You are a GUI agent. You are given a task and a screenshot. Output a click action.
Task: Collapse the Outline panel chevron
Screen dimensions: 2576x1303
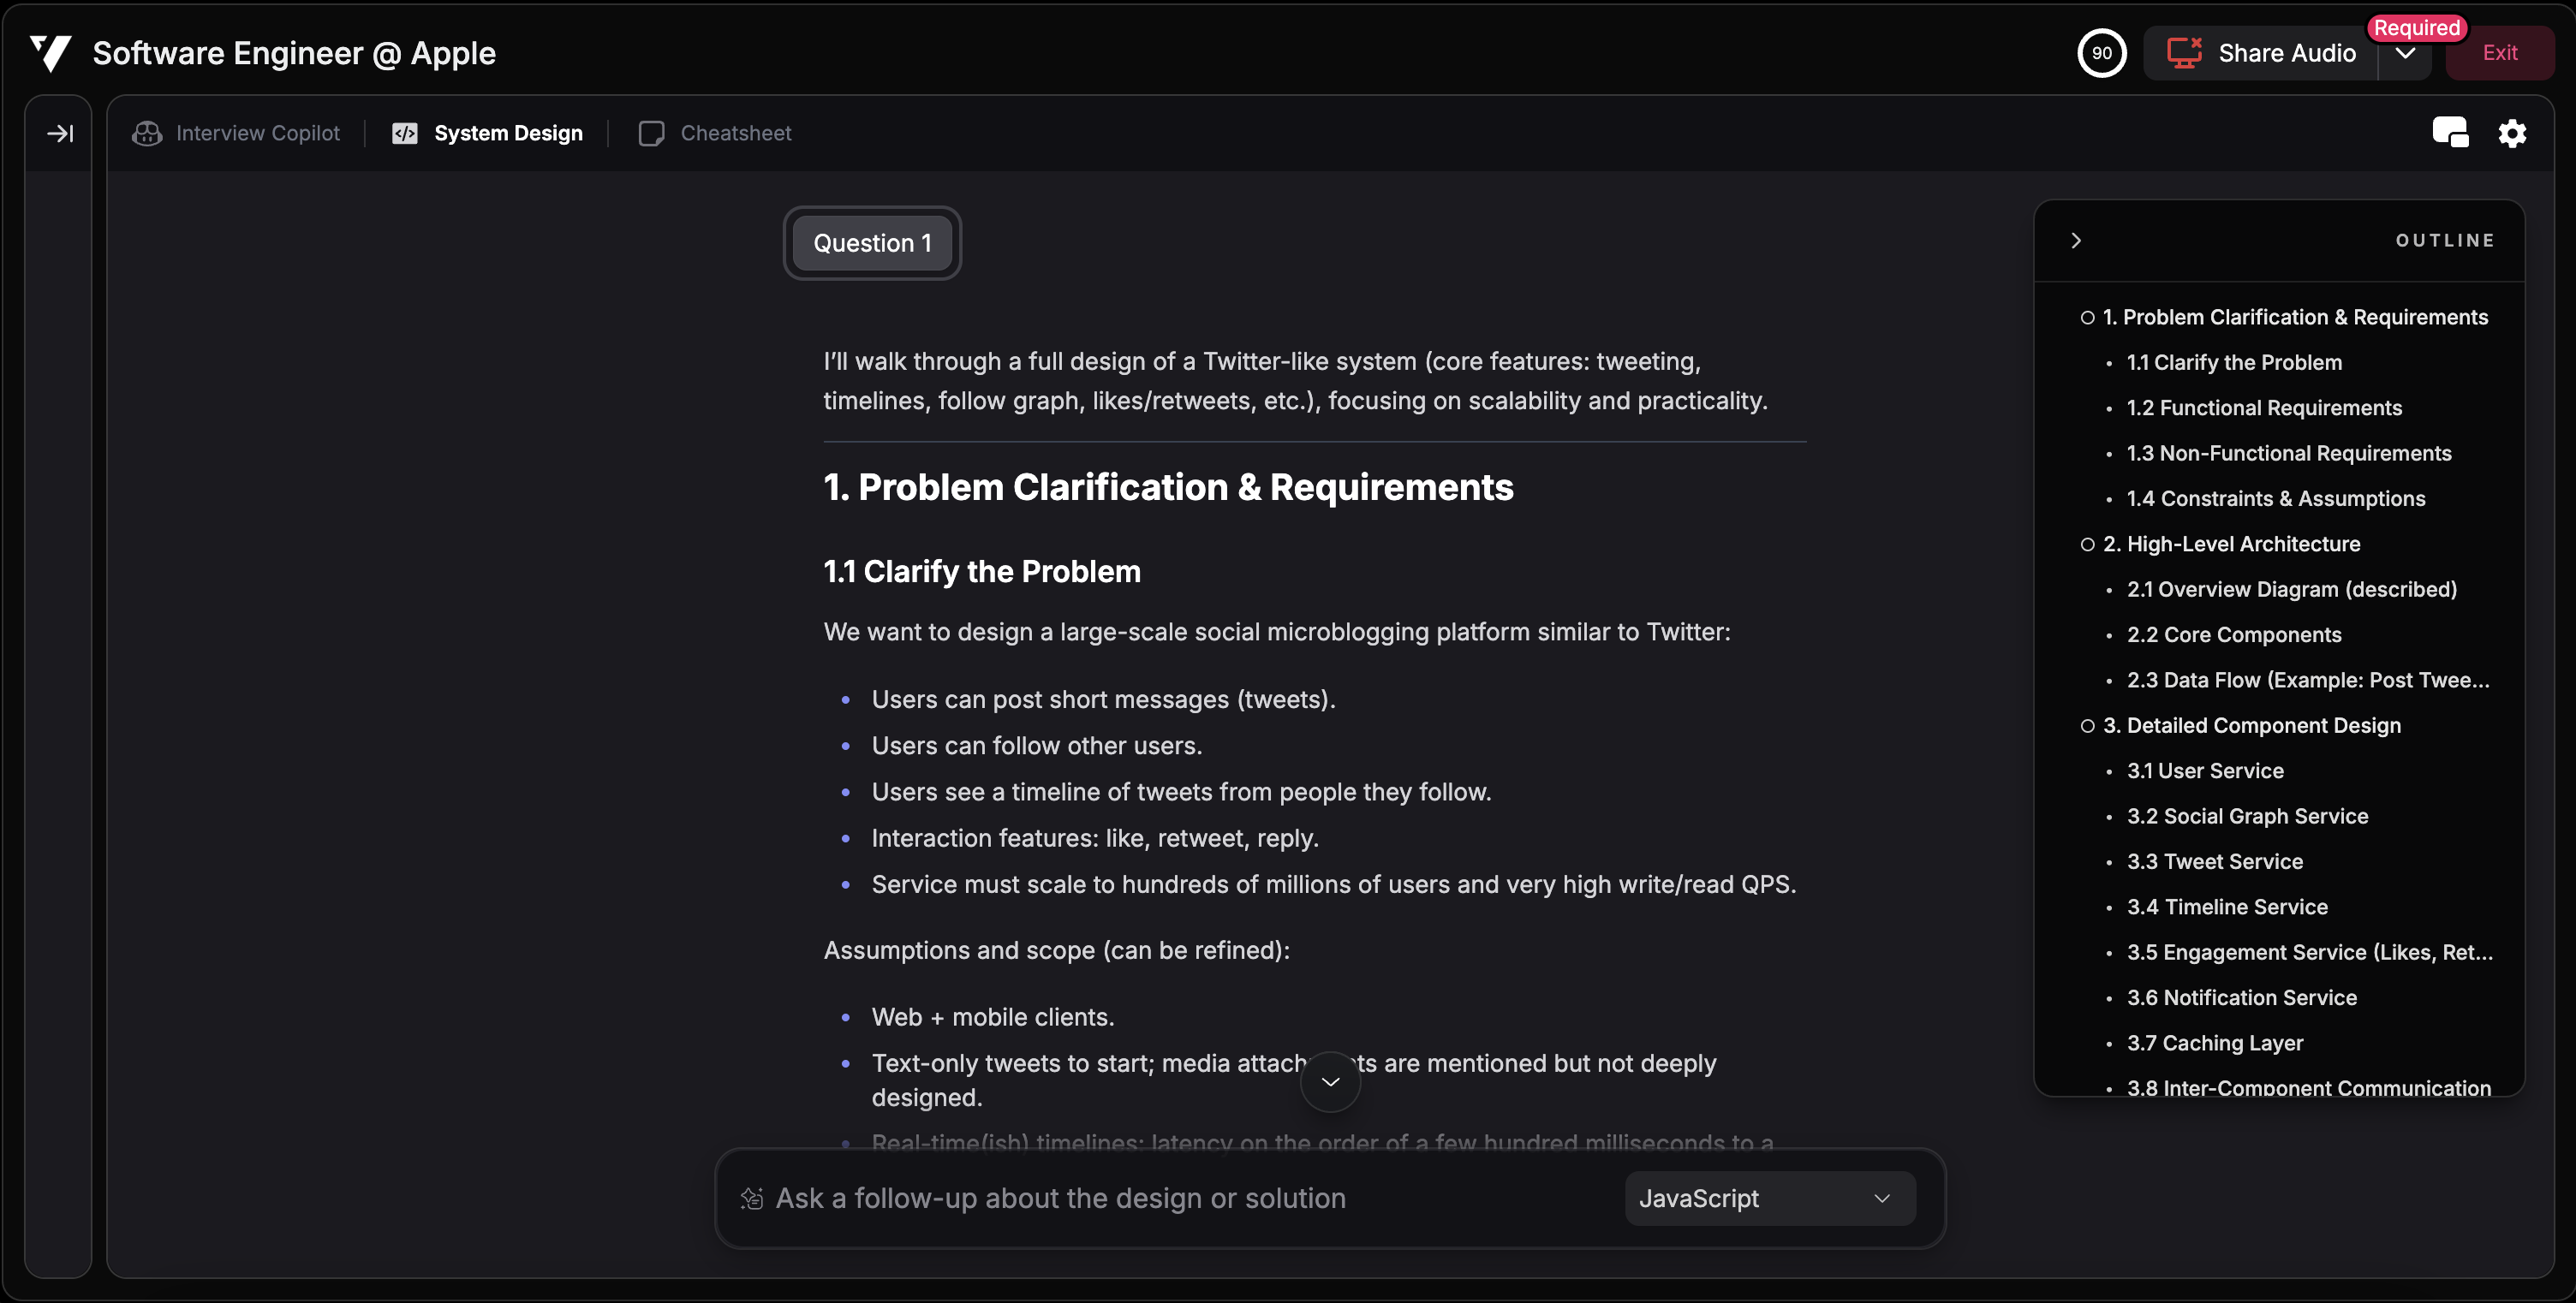click(2076, 240)
